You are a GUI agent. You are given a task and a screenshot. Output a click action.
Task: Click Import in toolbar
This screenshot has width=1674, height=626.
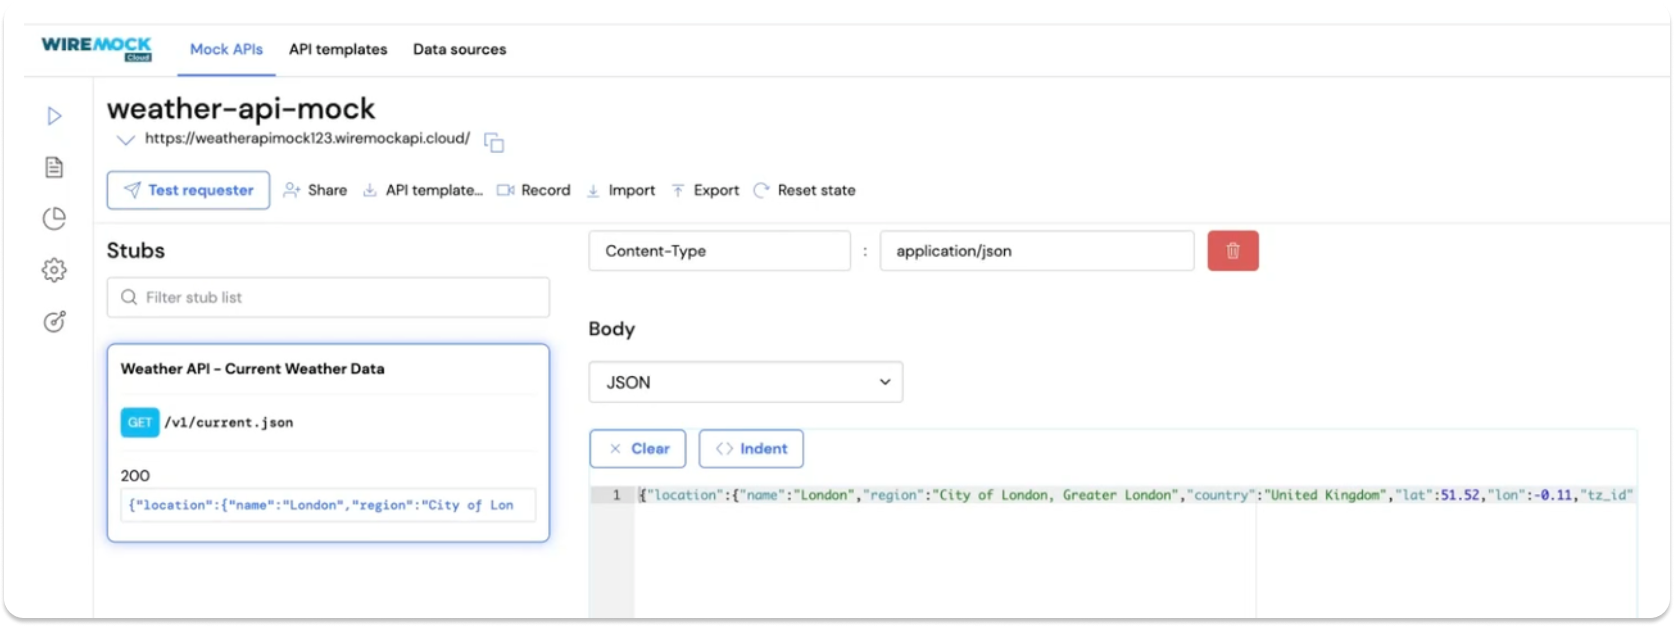pos(621,190)
